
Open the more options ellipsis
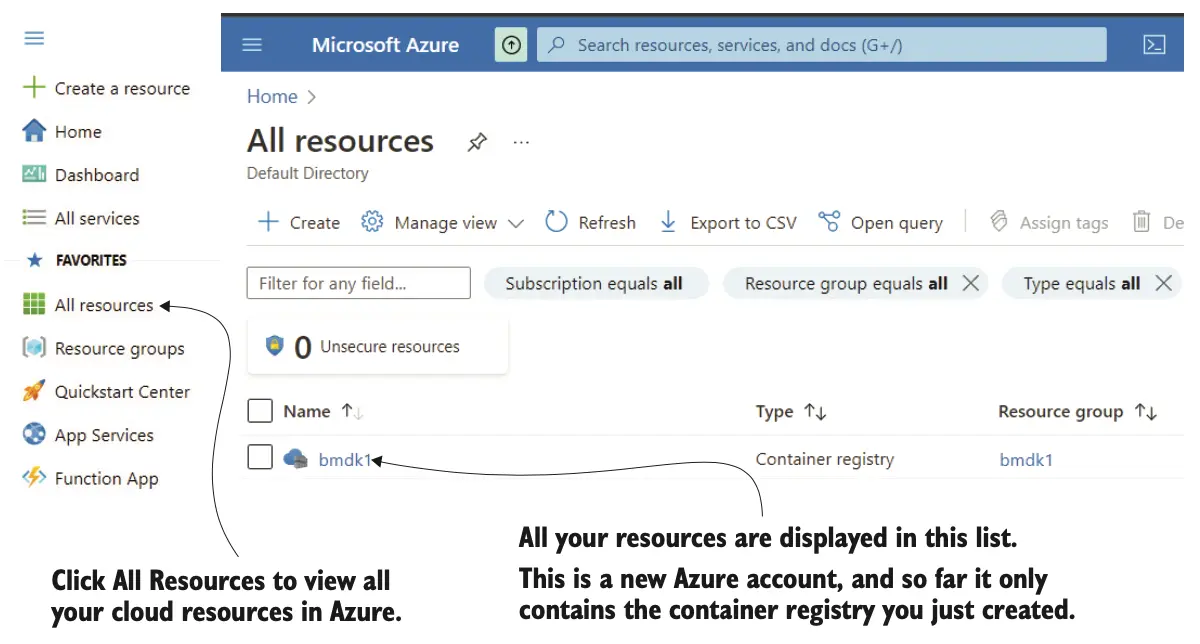[x=521, y=143]
